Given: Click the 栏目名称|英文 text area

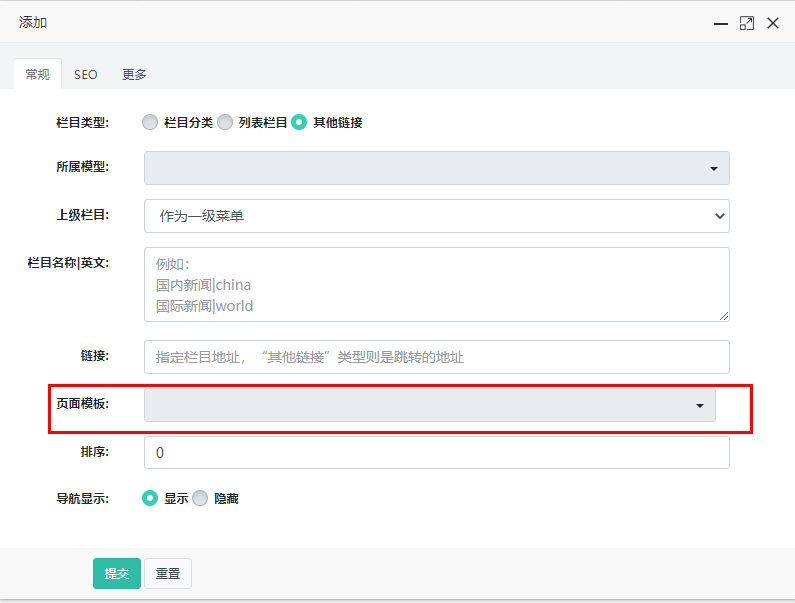Looking at the screenshot, I should [x=437, y=285].
